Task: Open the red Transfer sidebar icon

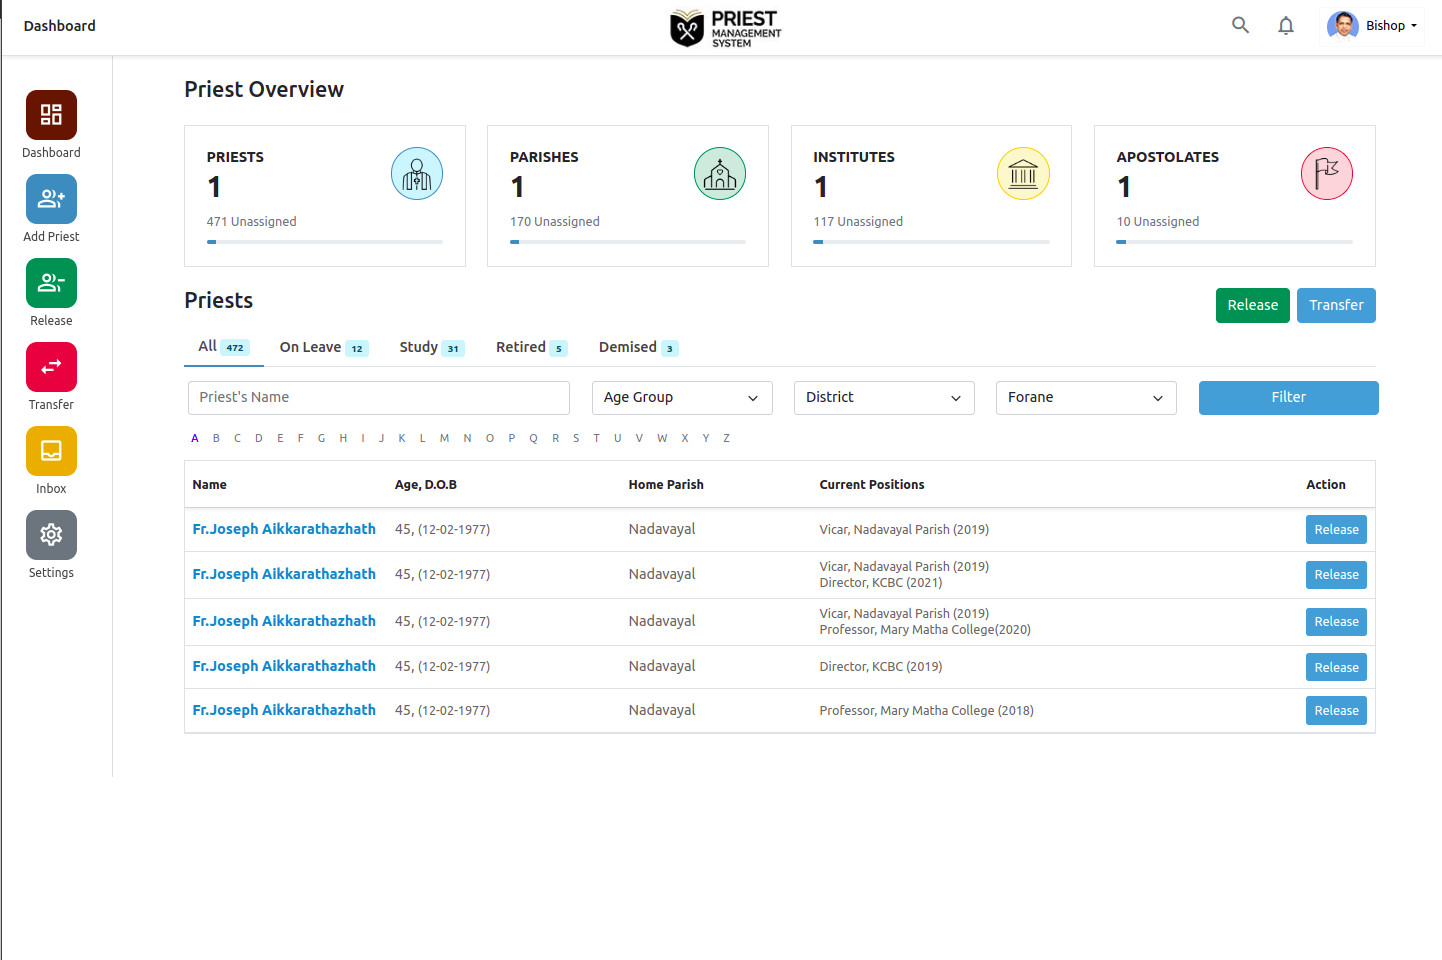Action: point(51,367)
